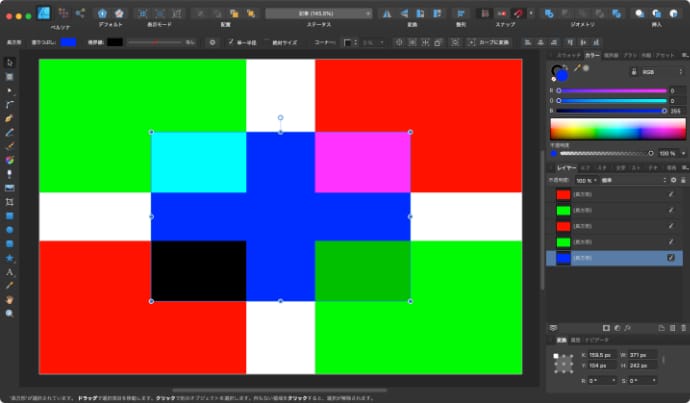Screen dimensions: 690x403
Task: Select the Move tool in the toolbar
Action: point(10,62)
